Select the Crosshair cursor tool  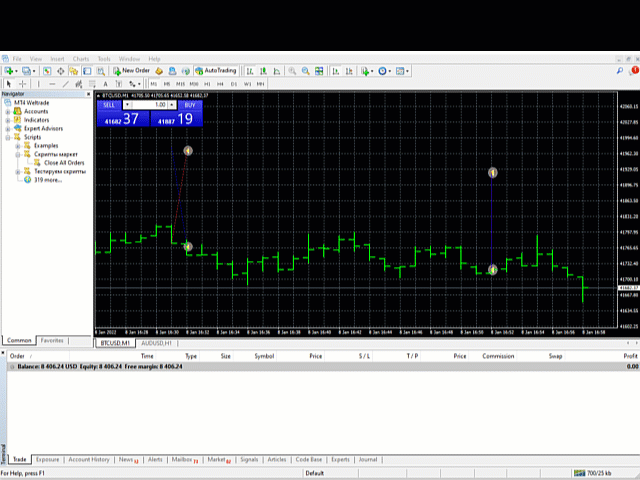22,84
